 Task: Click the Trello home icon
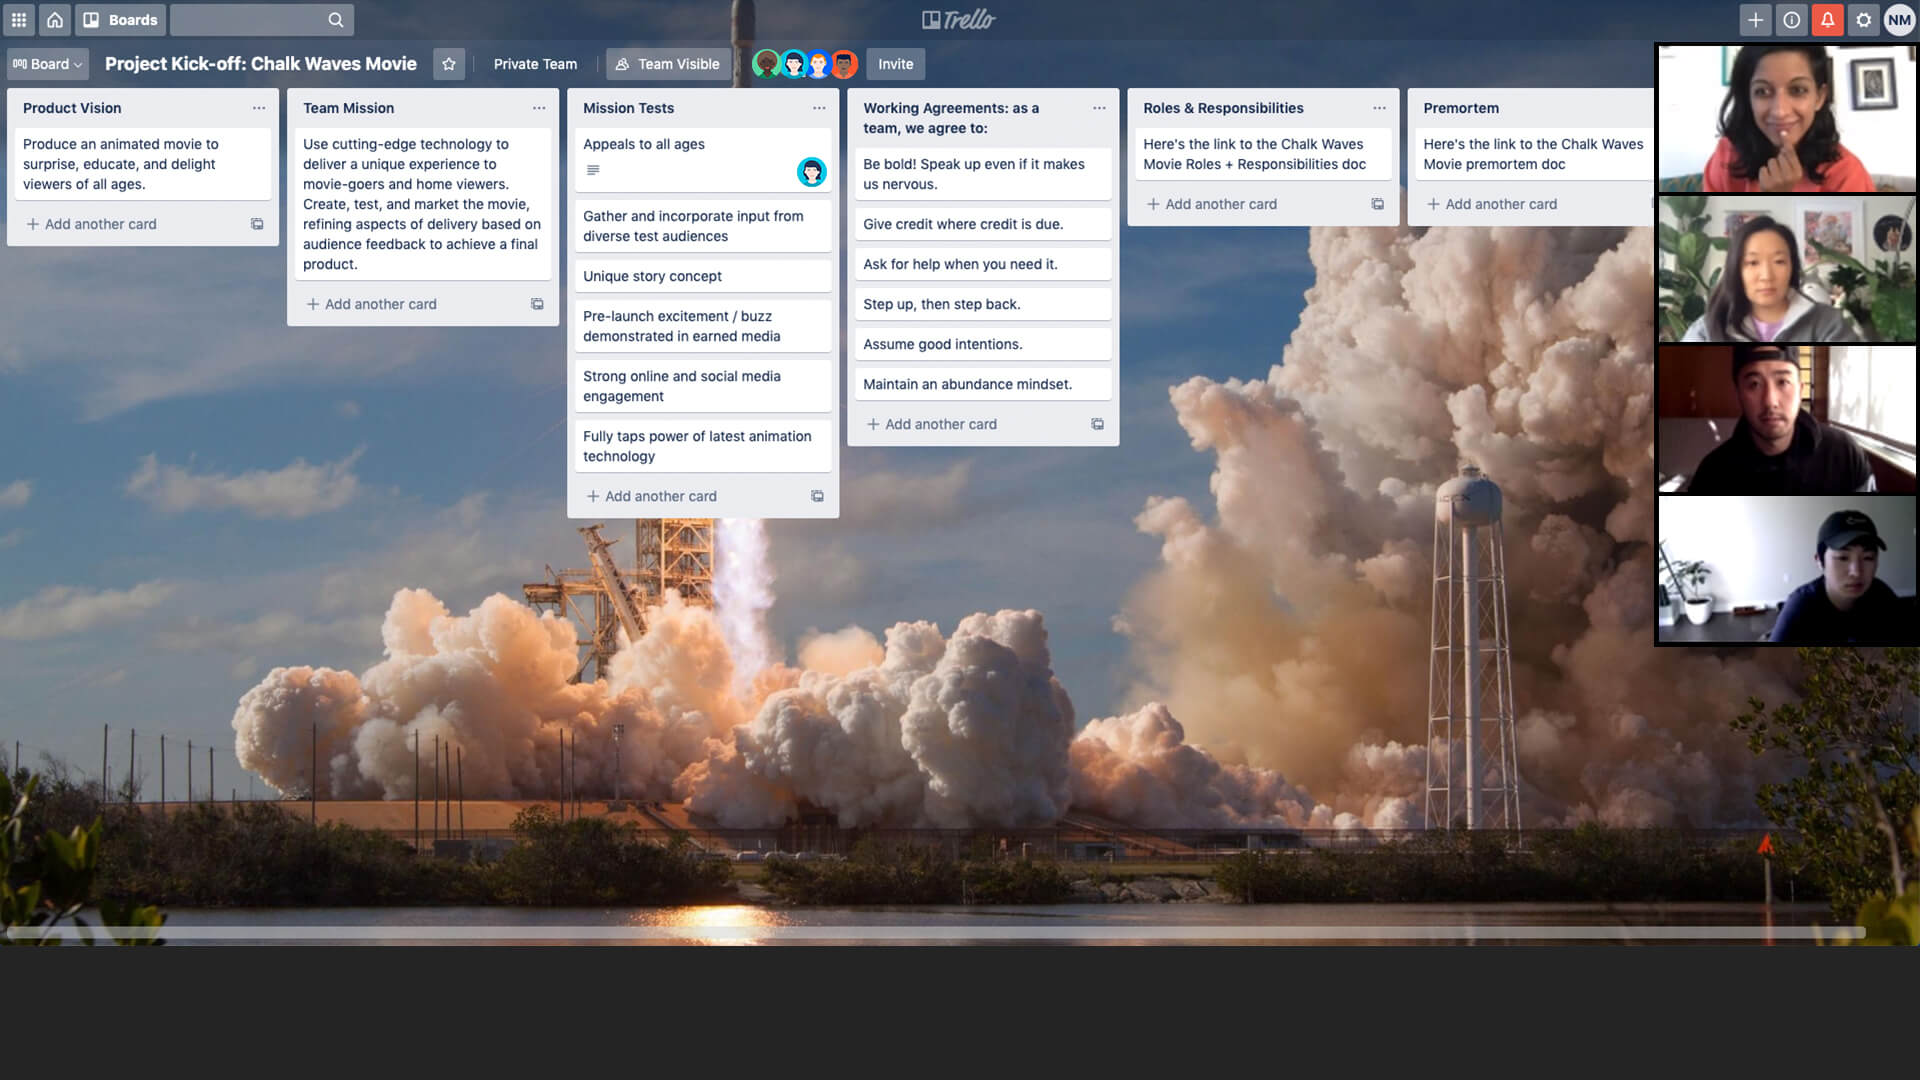point(54,18)
